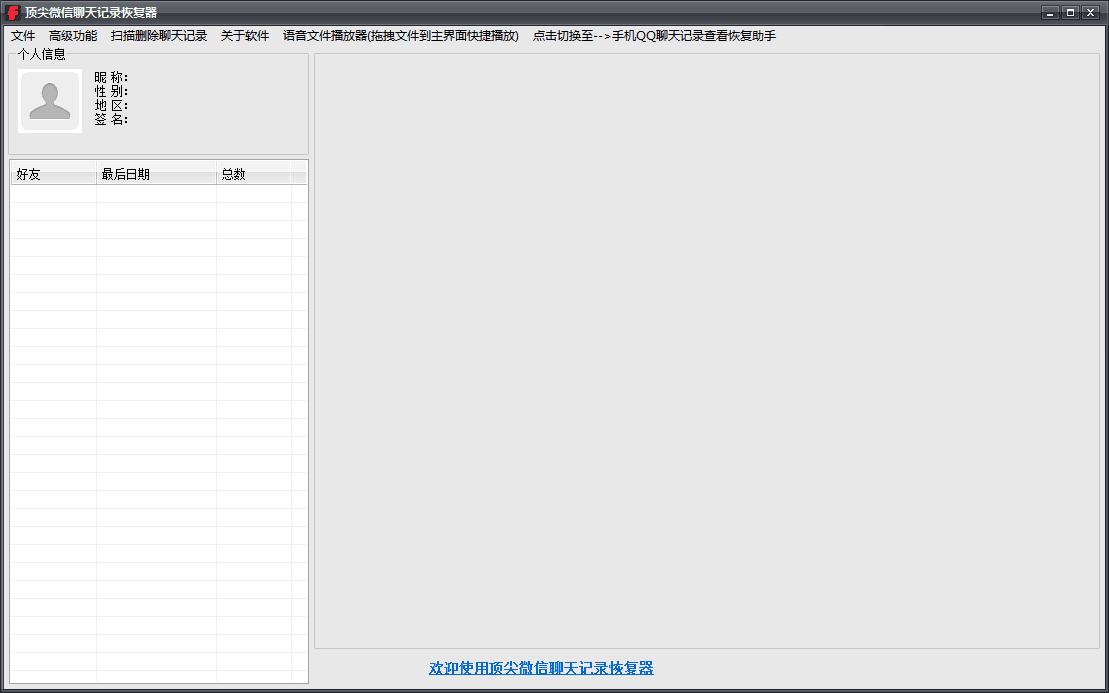The width and height of the screenshot is (1109, 693).
Task: Maximize the application window
Action: pyautogui.click(x=1070, y=13)
